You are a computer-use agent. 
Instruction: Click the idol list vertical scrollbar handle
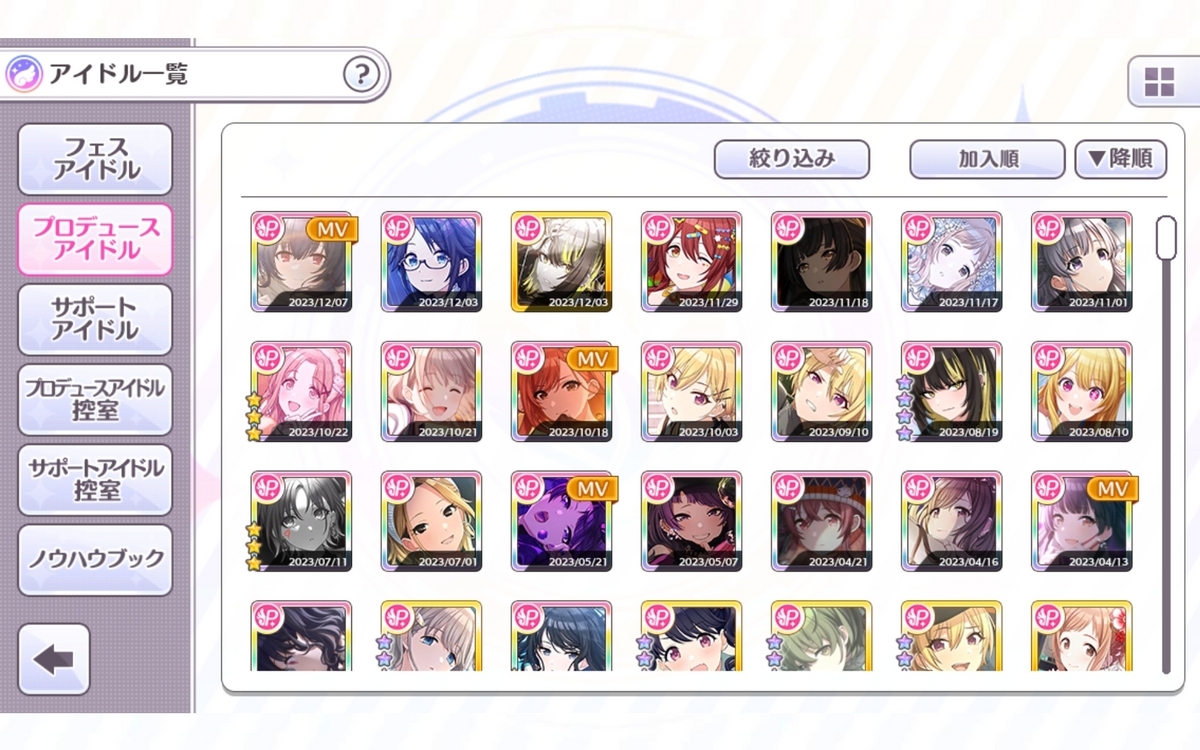[1166, 238]
